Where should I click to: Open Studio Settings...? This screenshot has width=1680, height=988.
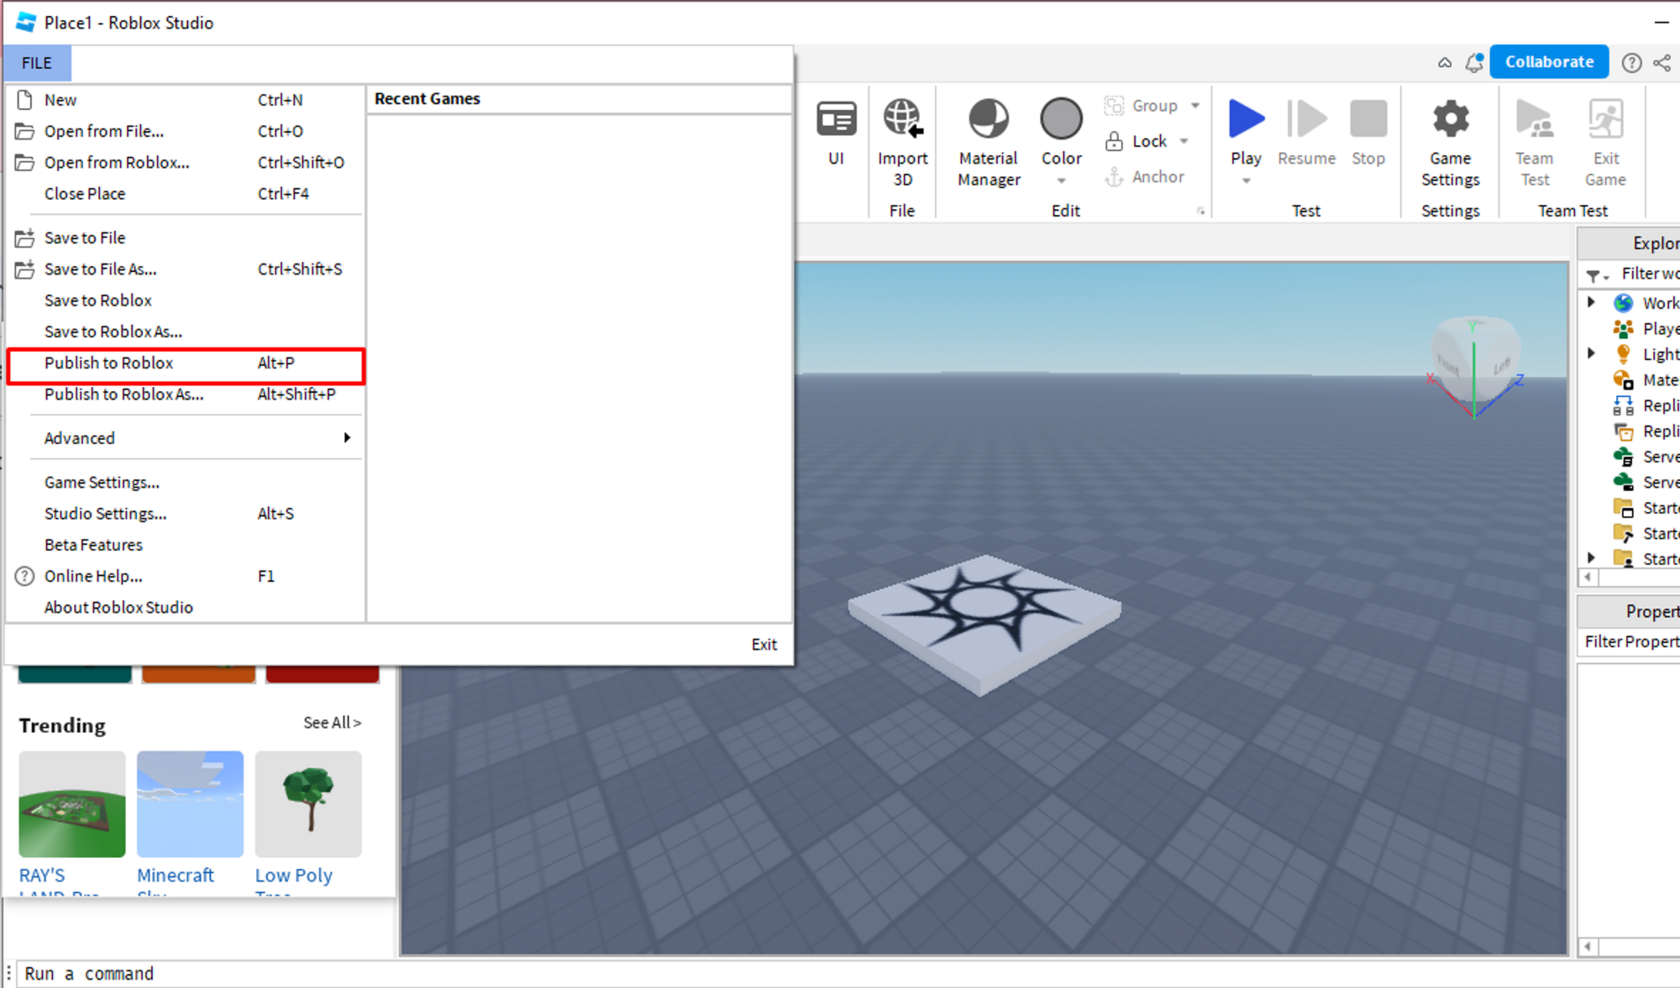pos(185,513)
